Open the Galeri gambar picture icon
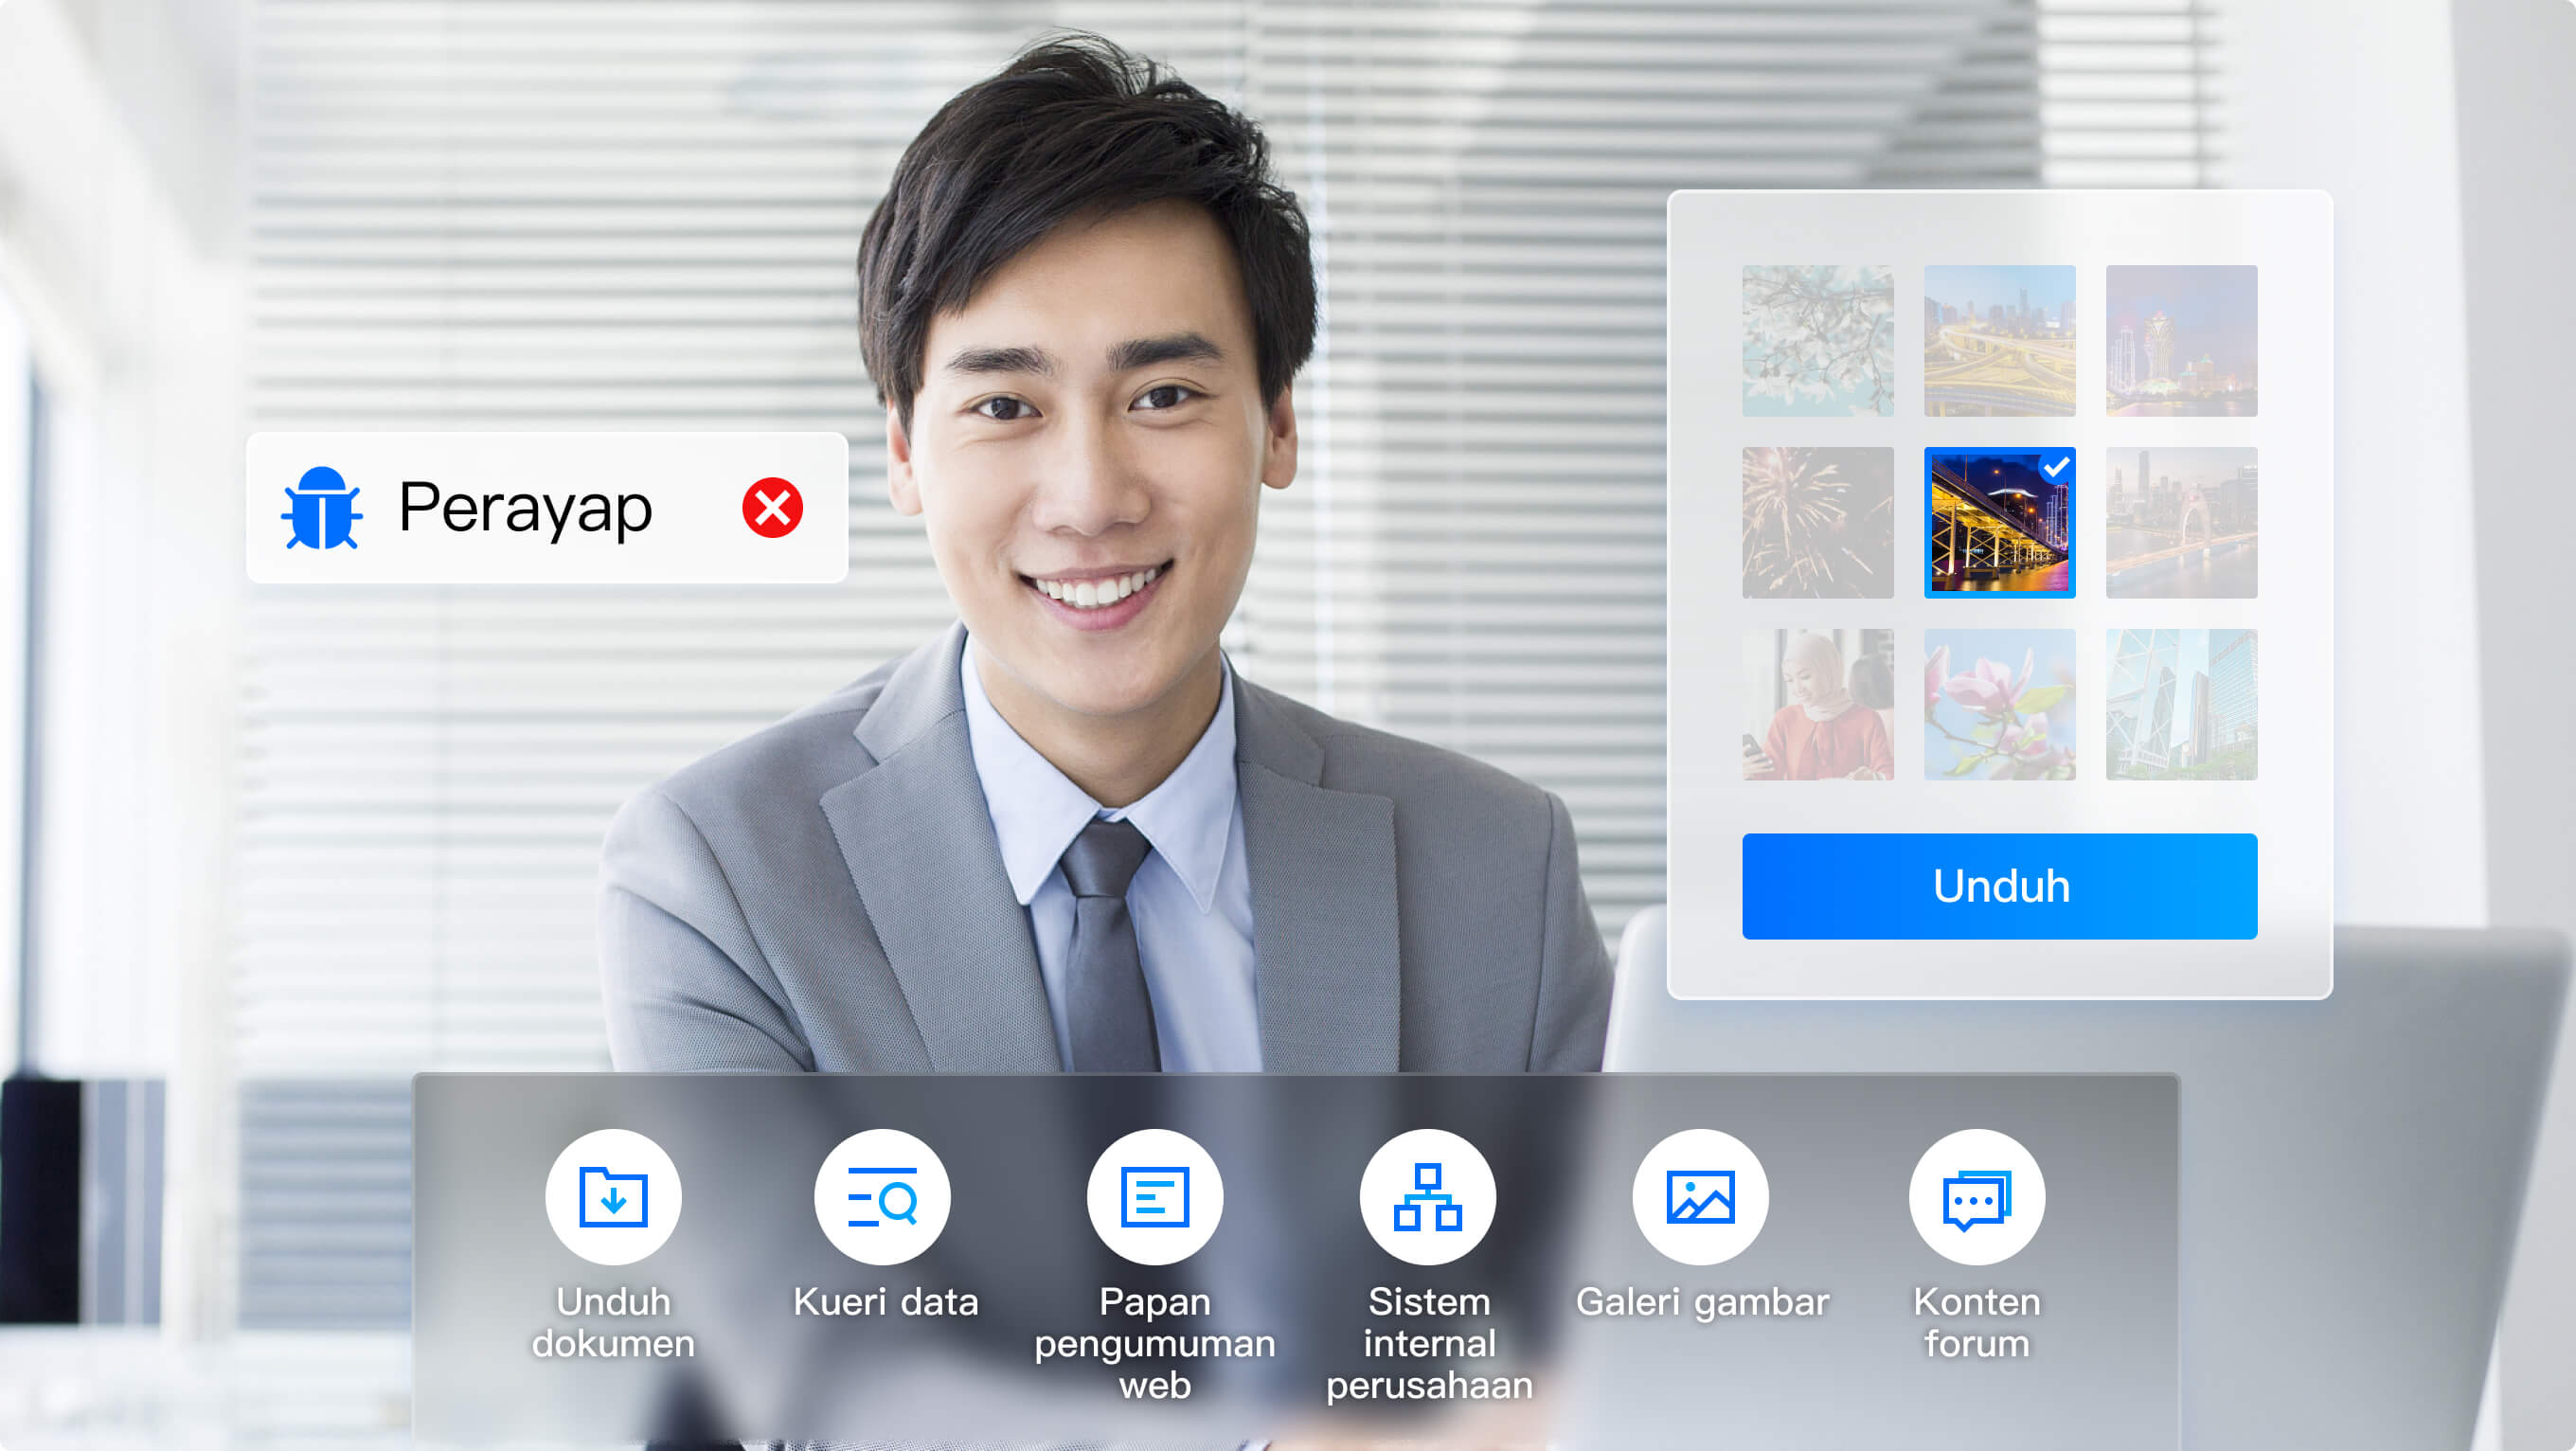Image resolution: width=2576 pixels, height=1451 pixels. pos(1700,1196)
